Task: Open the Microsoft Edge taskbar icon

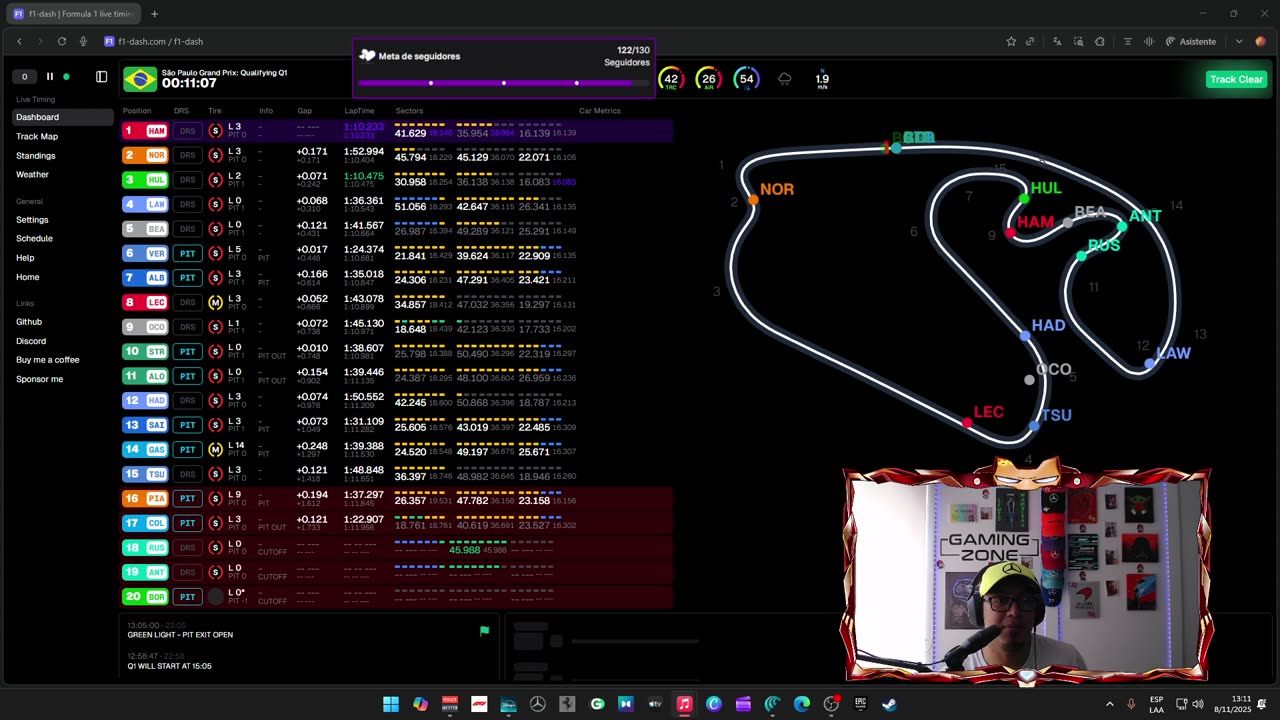Action: 802,704
